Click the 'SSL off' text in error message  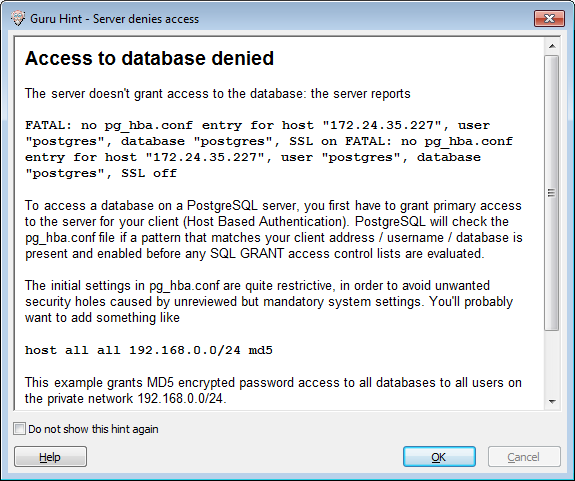(149, 173)
